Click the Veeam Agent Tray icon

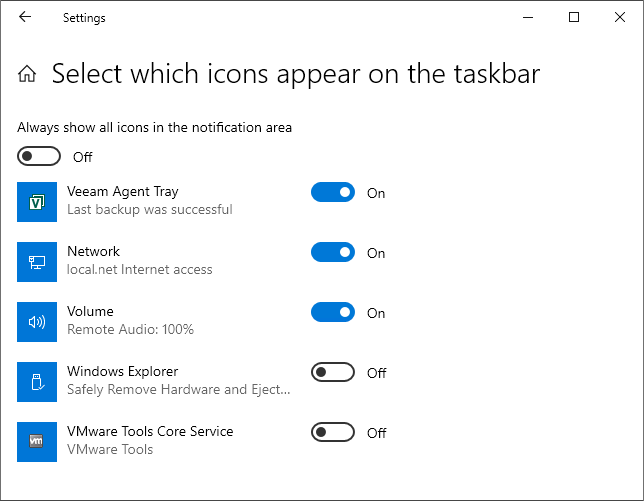pos(37,201)
